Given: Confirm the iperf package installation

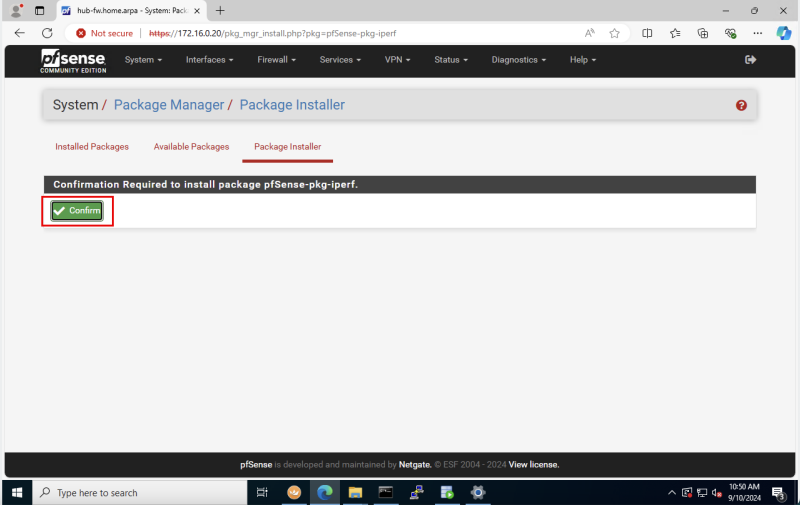Looking at the screenshot, I should (77, 210).
